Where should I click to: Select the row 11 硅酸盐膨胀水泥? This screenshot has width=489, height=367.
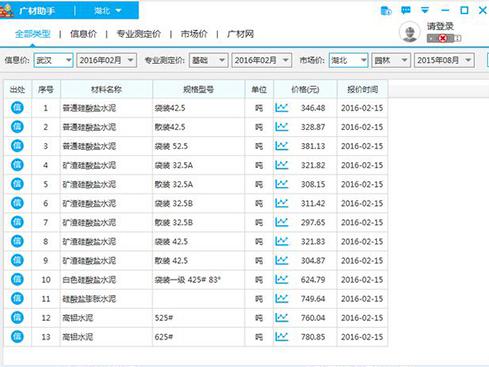coord(196,299)
